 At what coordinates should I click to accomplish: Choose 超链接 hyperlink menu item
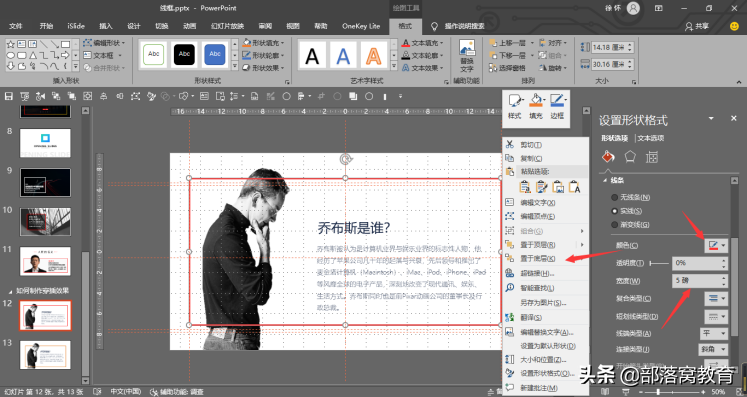click(546, 274)
